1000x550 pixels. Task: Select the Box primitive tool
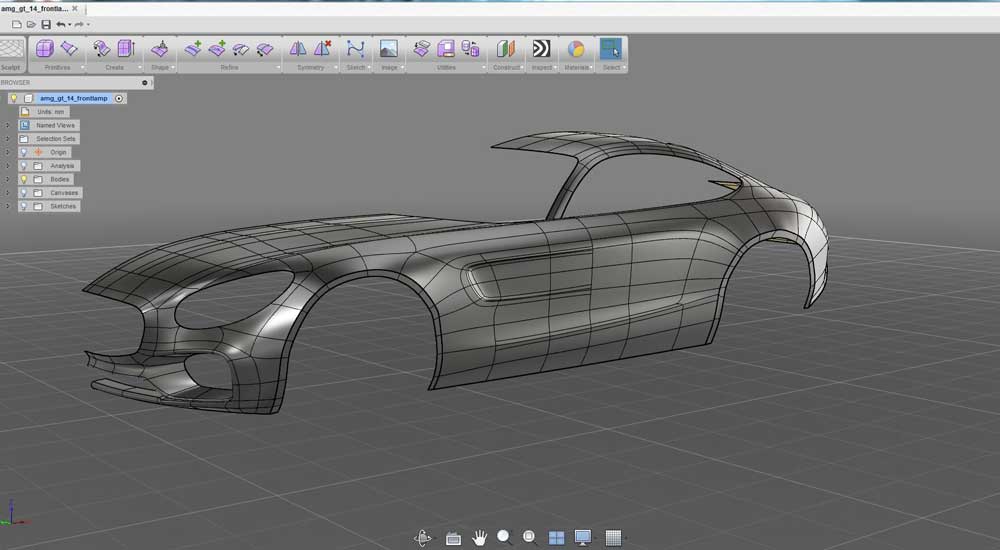[45, 48]
